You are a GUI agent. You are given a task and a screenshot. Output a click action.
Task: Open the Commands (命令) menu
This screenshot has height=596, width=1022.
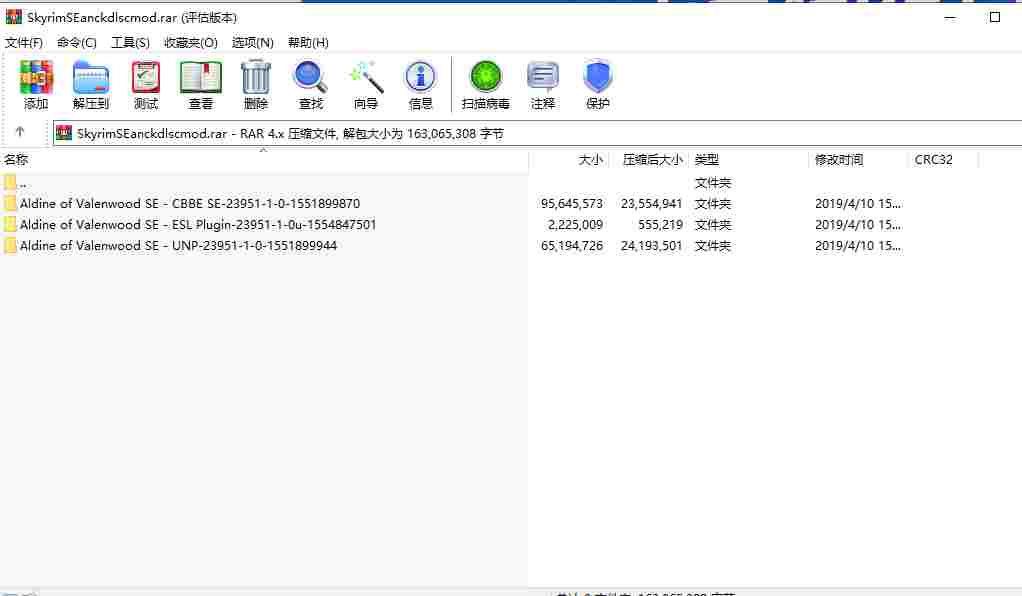[77, 42]
